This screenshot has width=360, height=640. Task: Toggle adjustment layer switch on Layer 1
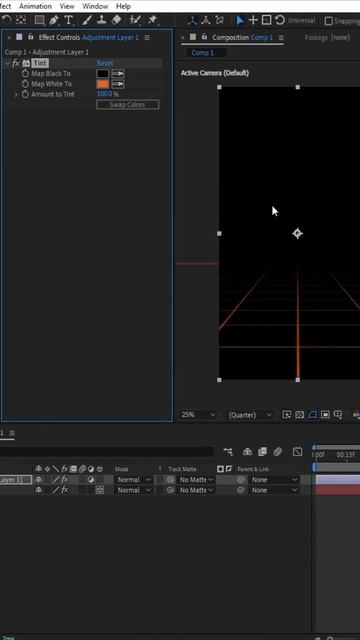[x=91, y=480]
